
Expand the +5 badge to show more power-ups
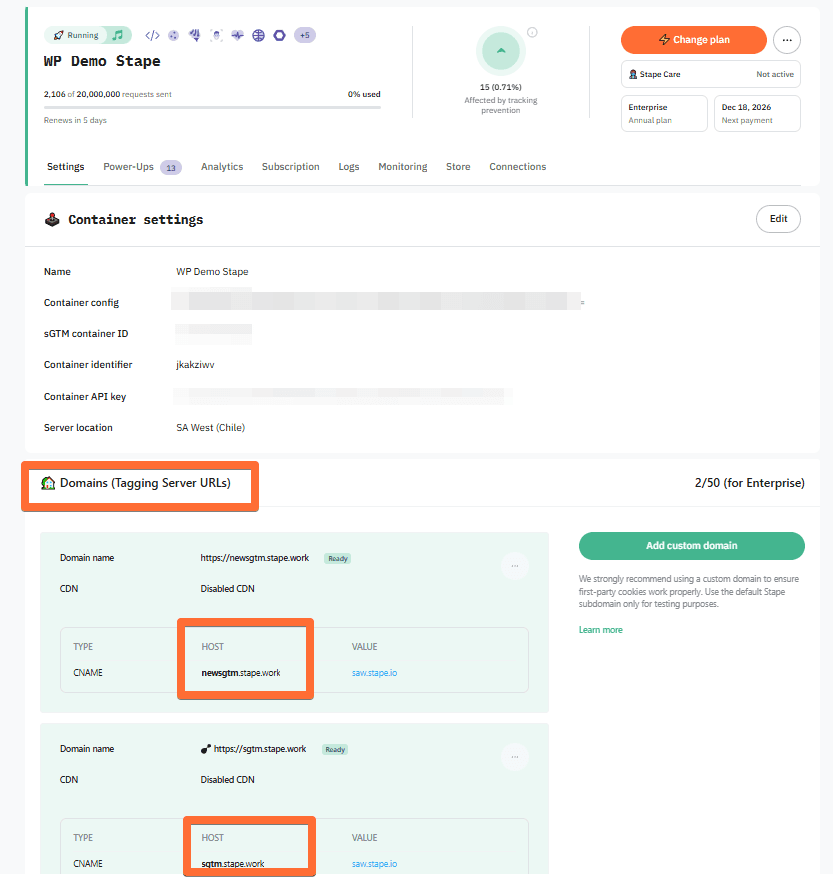click(305, 34)
